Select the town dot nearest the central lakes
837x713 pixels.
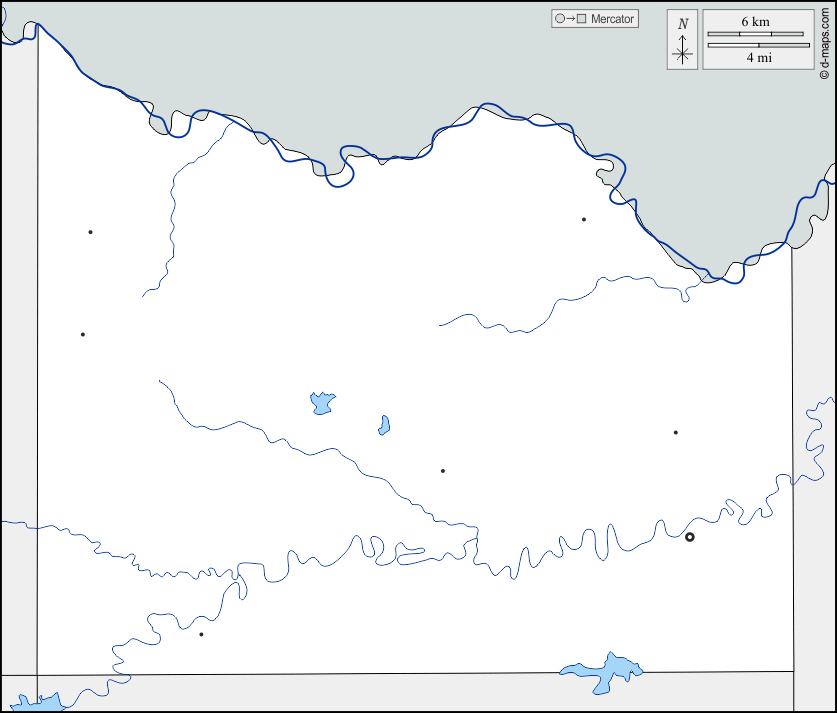443,470
